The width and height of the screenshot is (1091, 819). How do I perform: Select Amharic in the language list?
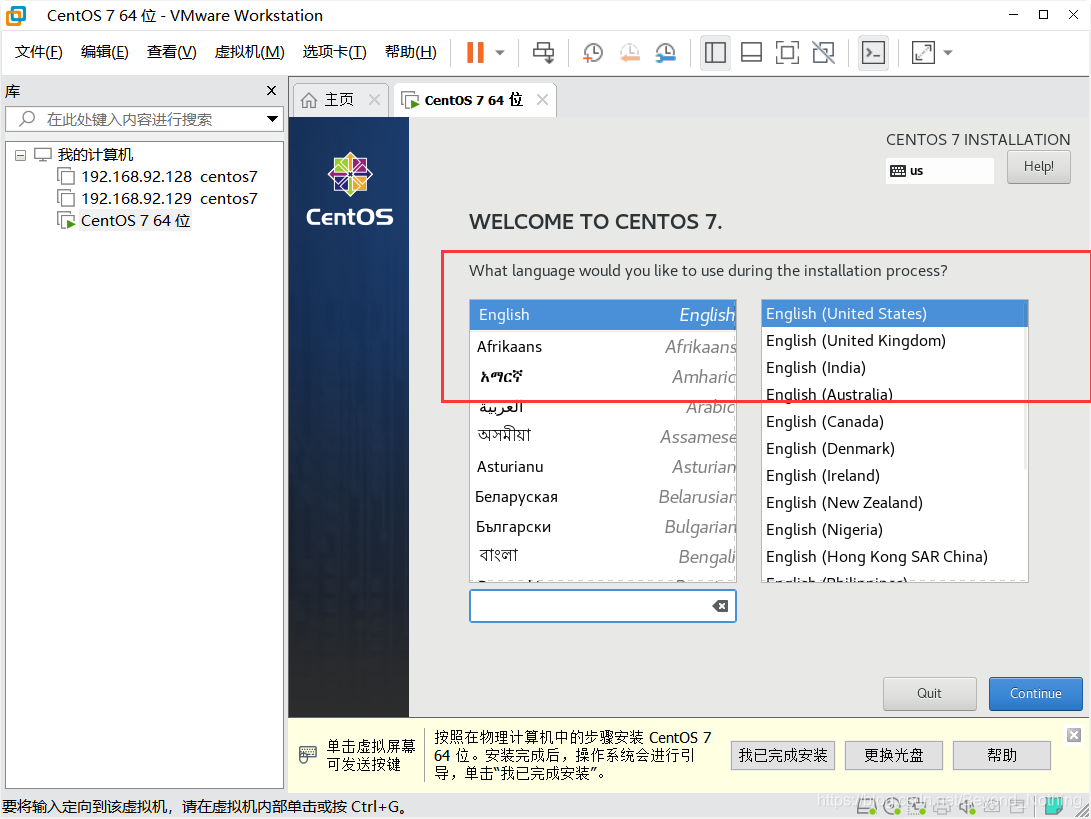[x=603, y=376]
